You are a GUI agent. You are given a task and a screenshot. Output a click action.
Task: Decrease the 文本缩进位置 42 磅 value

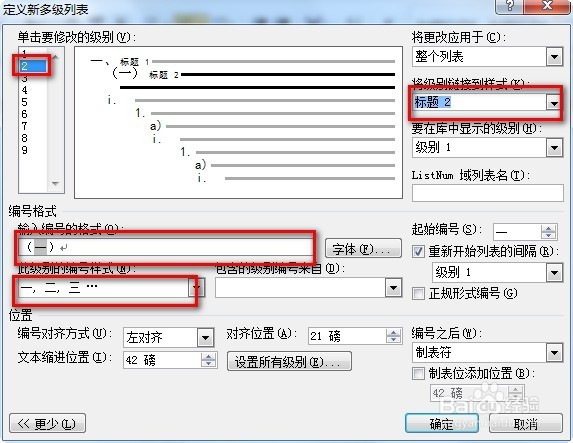208,364
